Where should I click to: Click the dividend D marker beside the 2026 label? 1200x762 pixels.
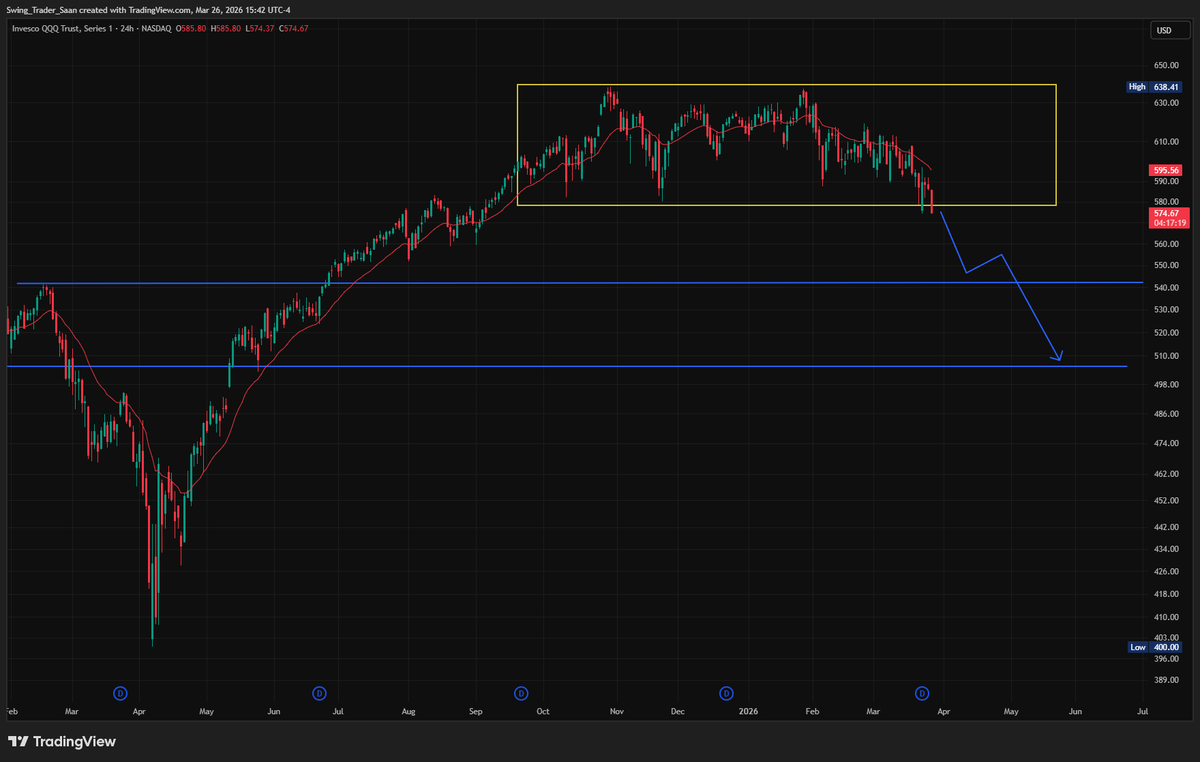727,692
